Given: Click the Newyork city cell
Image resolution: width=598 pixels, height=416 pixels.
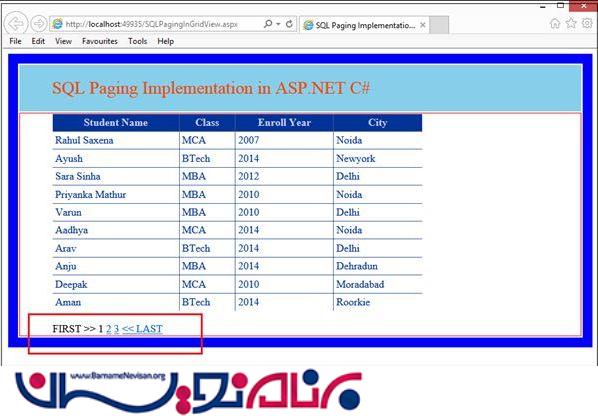Looking at the screenshot, I should 378,158.
